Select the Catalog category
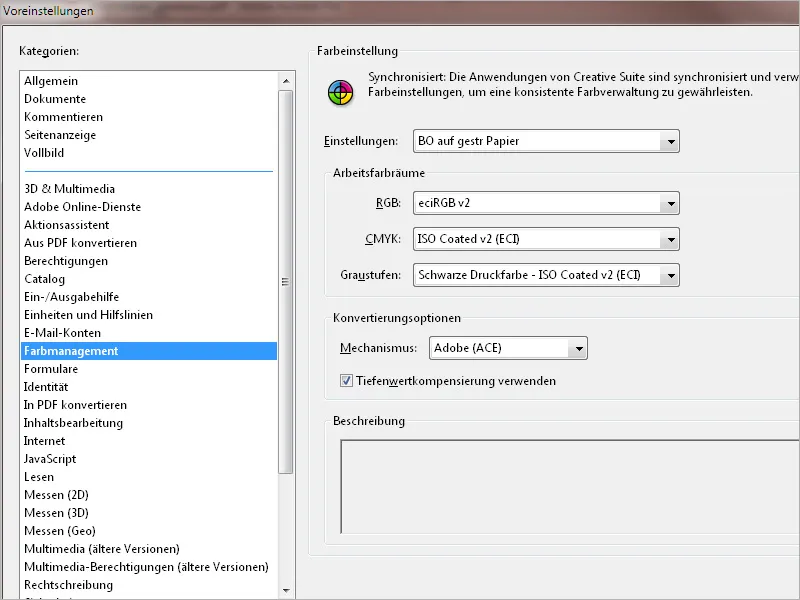This screenshot has width=800, height=600. point(149,279)
